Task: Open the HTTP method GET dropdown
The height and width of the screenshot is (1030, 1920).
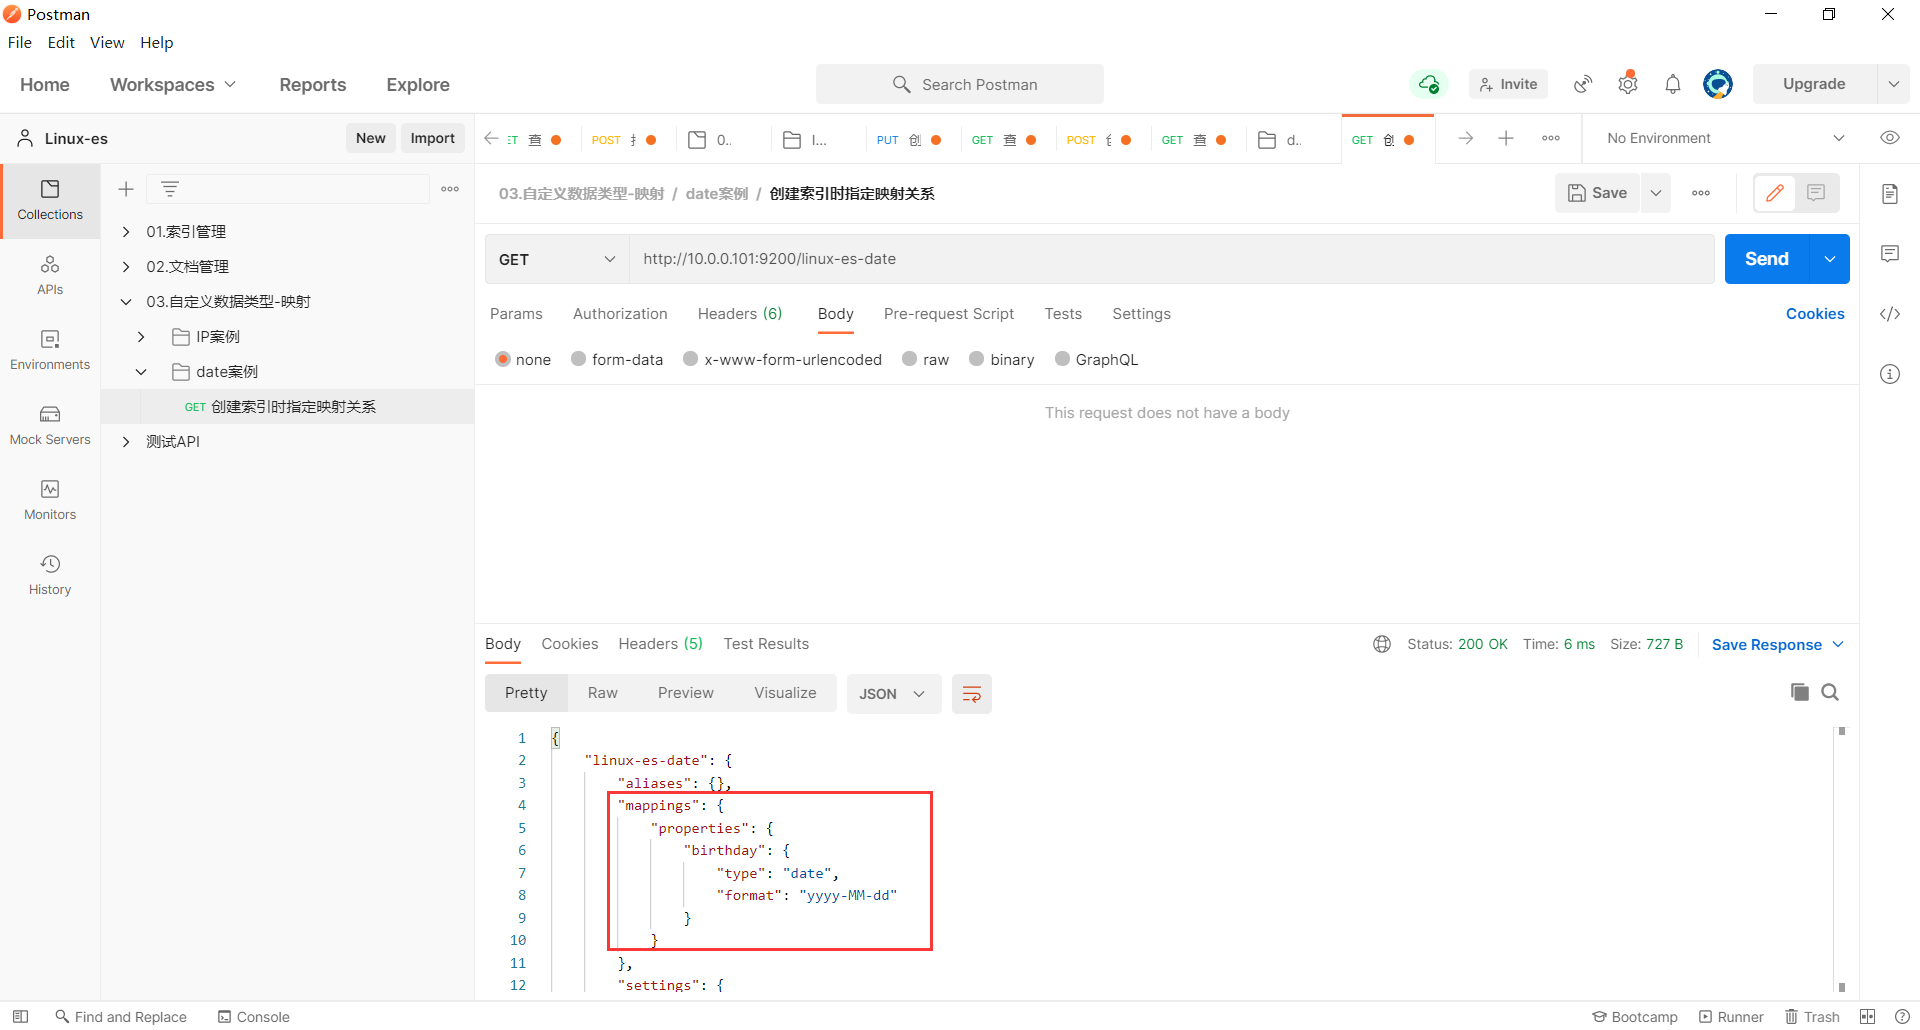Action: point(557,259)
